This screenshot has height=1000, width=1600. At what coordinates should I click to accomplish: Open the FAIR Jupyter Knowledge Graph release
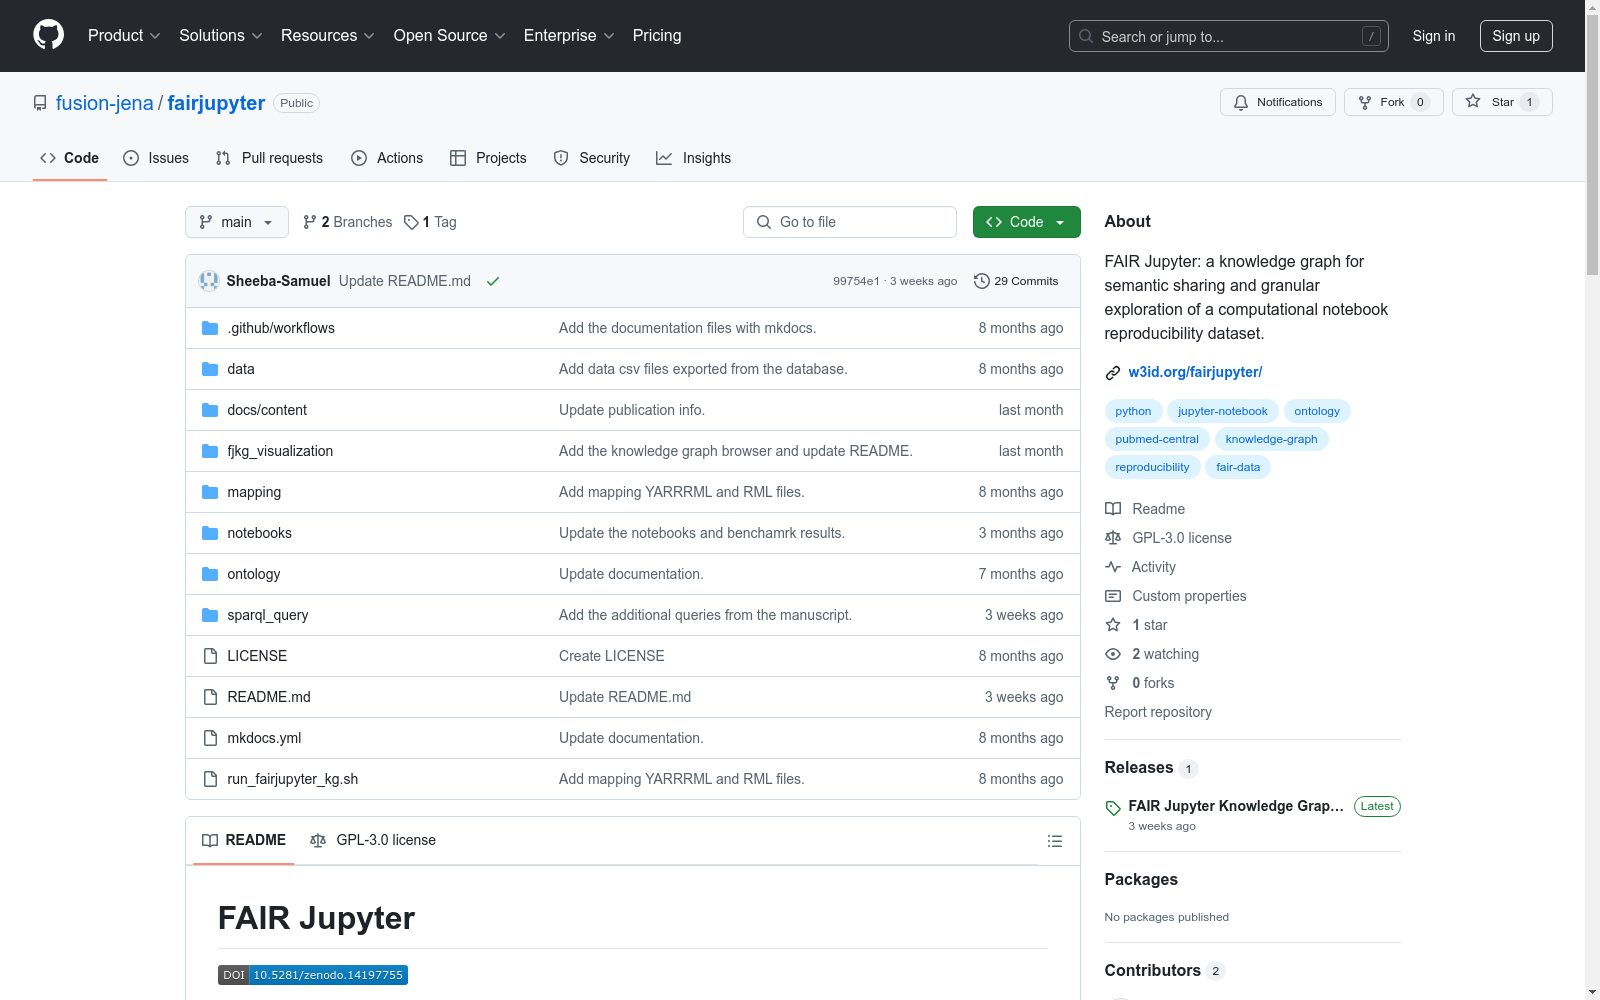[x=1236, y=806]
